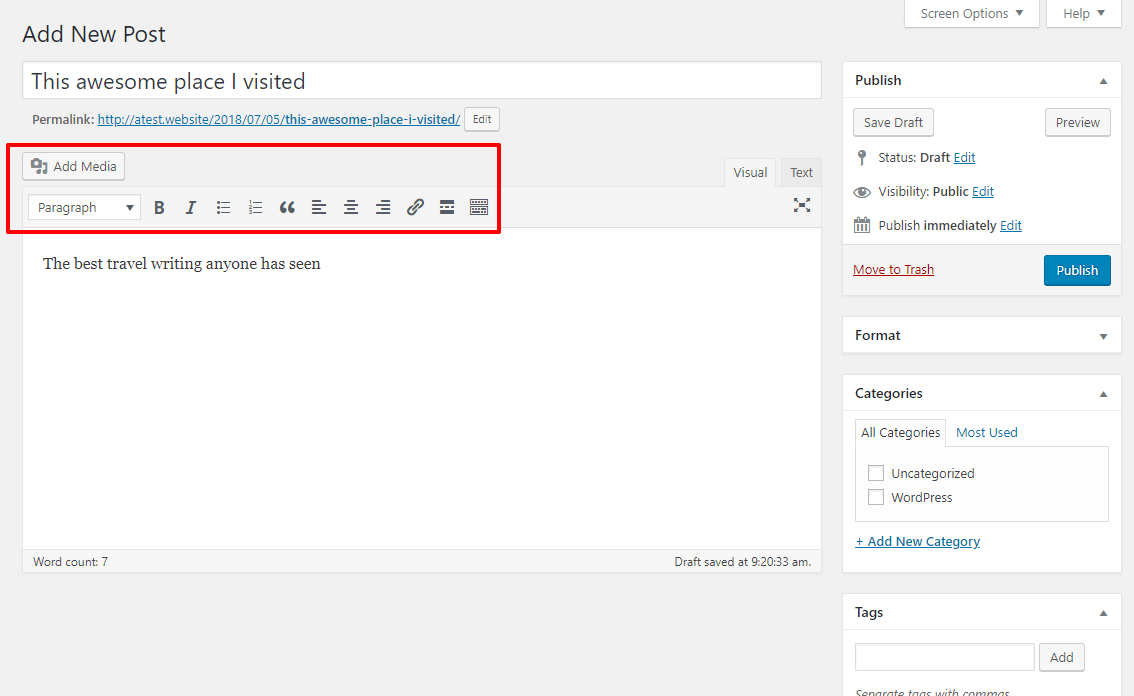Collapse the Categories panel
Viewport: 1134px width, 696px height.
pos(1104,394)
